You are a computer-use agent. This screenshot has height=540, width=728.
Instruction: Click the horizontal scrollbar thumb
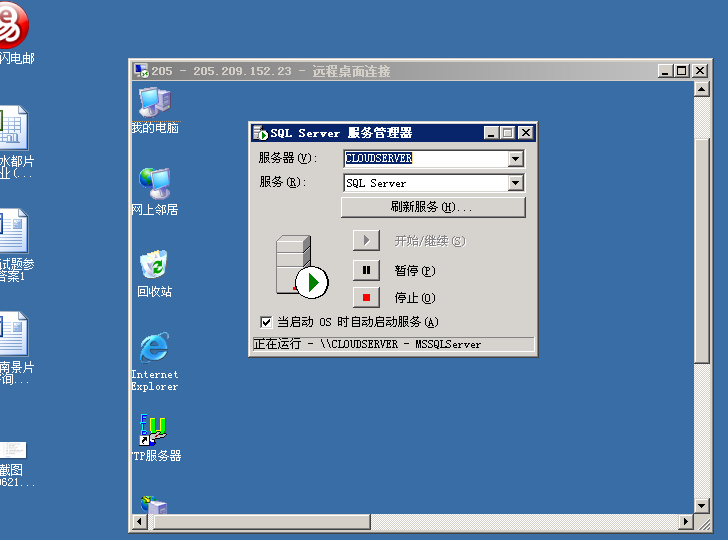(x=261, y=522)
